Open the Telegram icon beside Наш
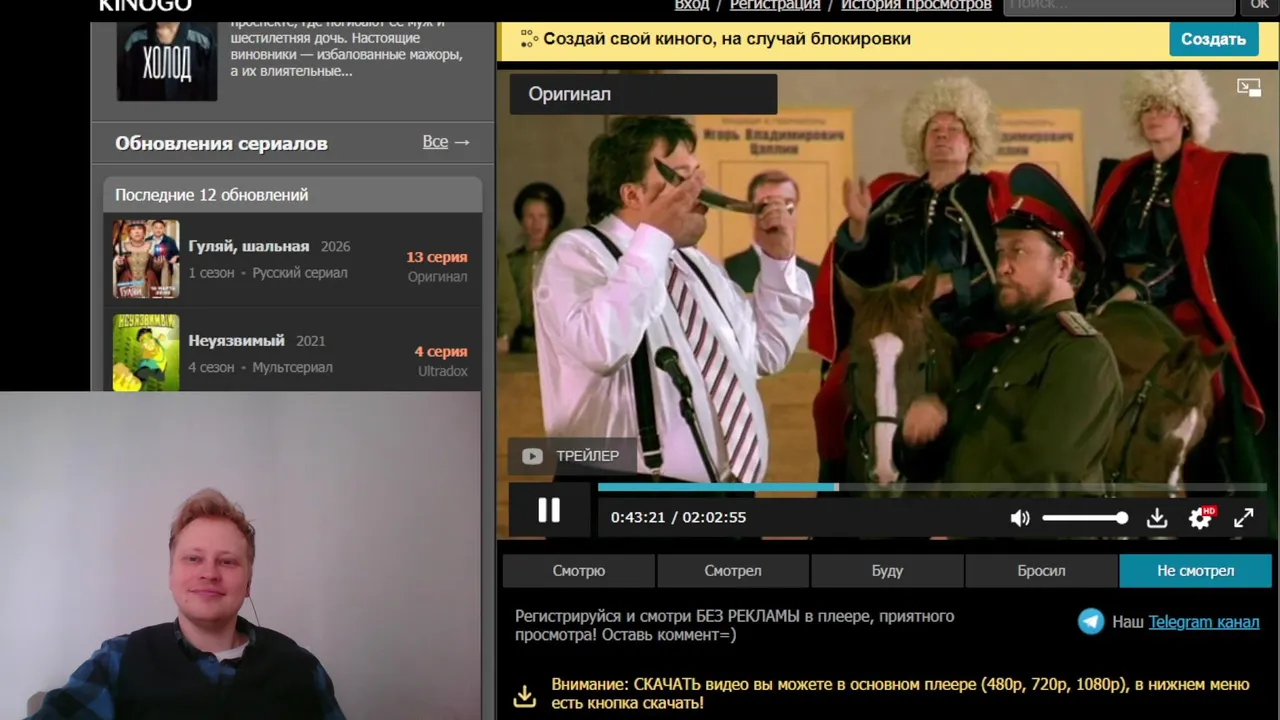Viewport: 1280px width, 720px height. [1091, 622]
